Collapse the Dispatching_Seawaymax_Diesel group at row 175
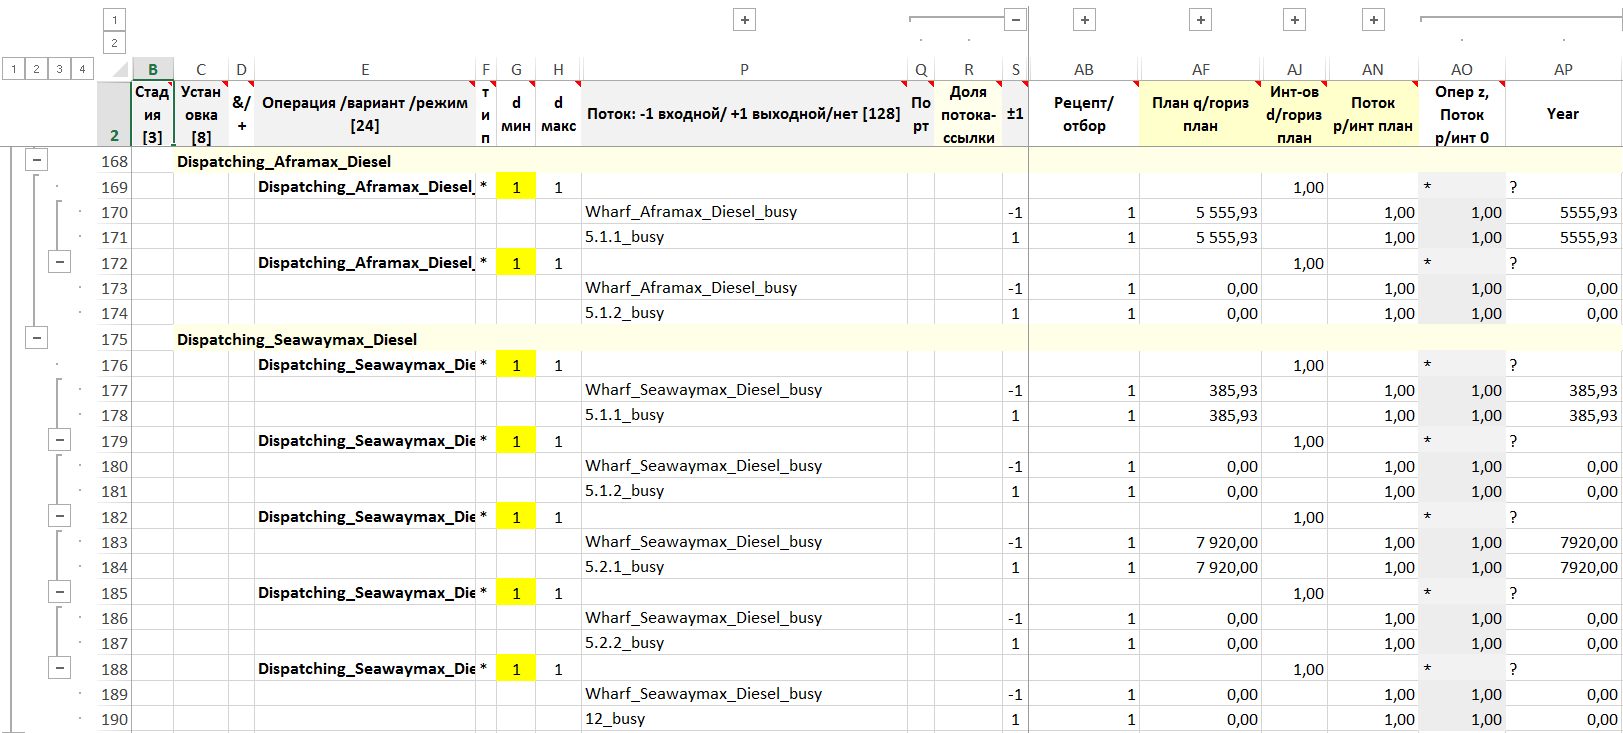This screenshot has width=1623, height=733. point(36,338)
